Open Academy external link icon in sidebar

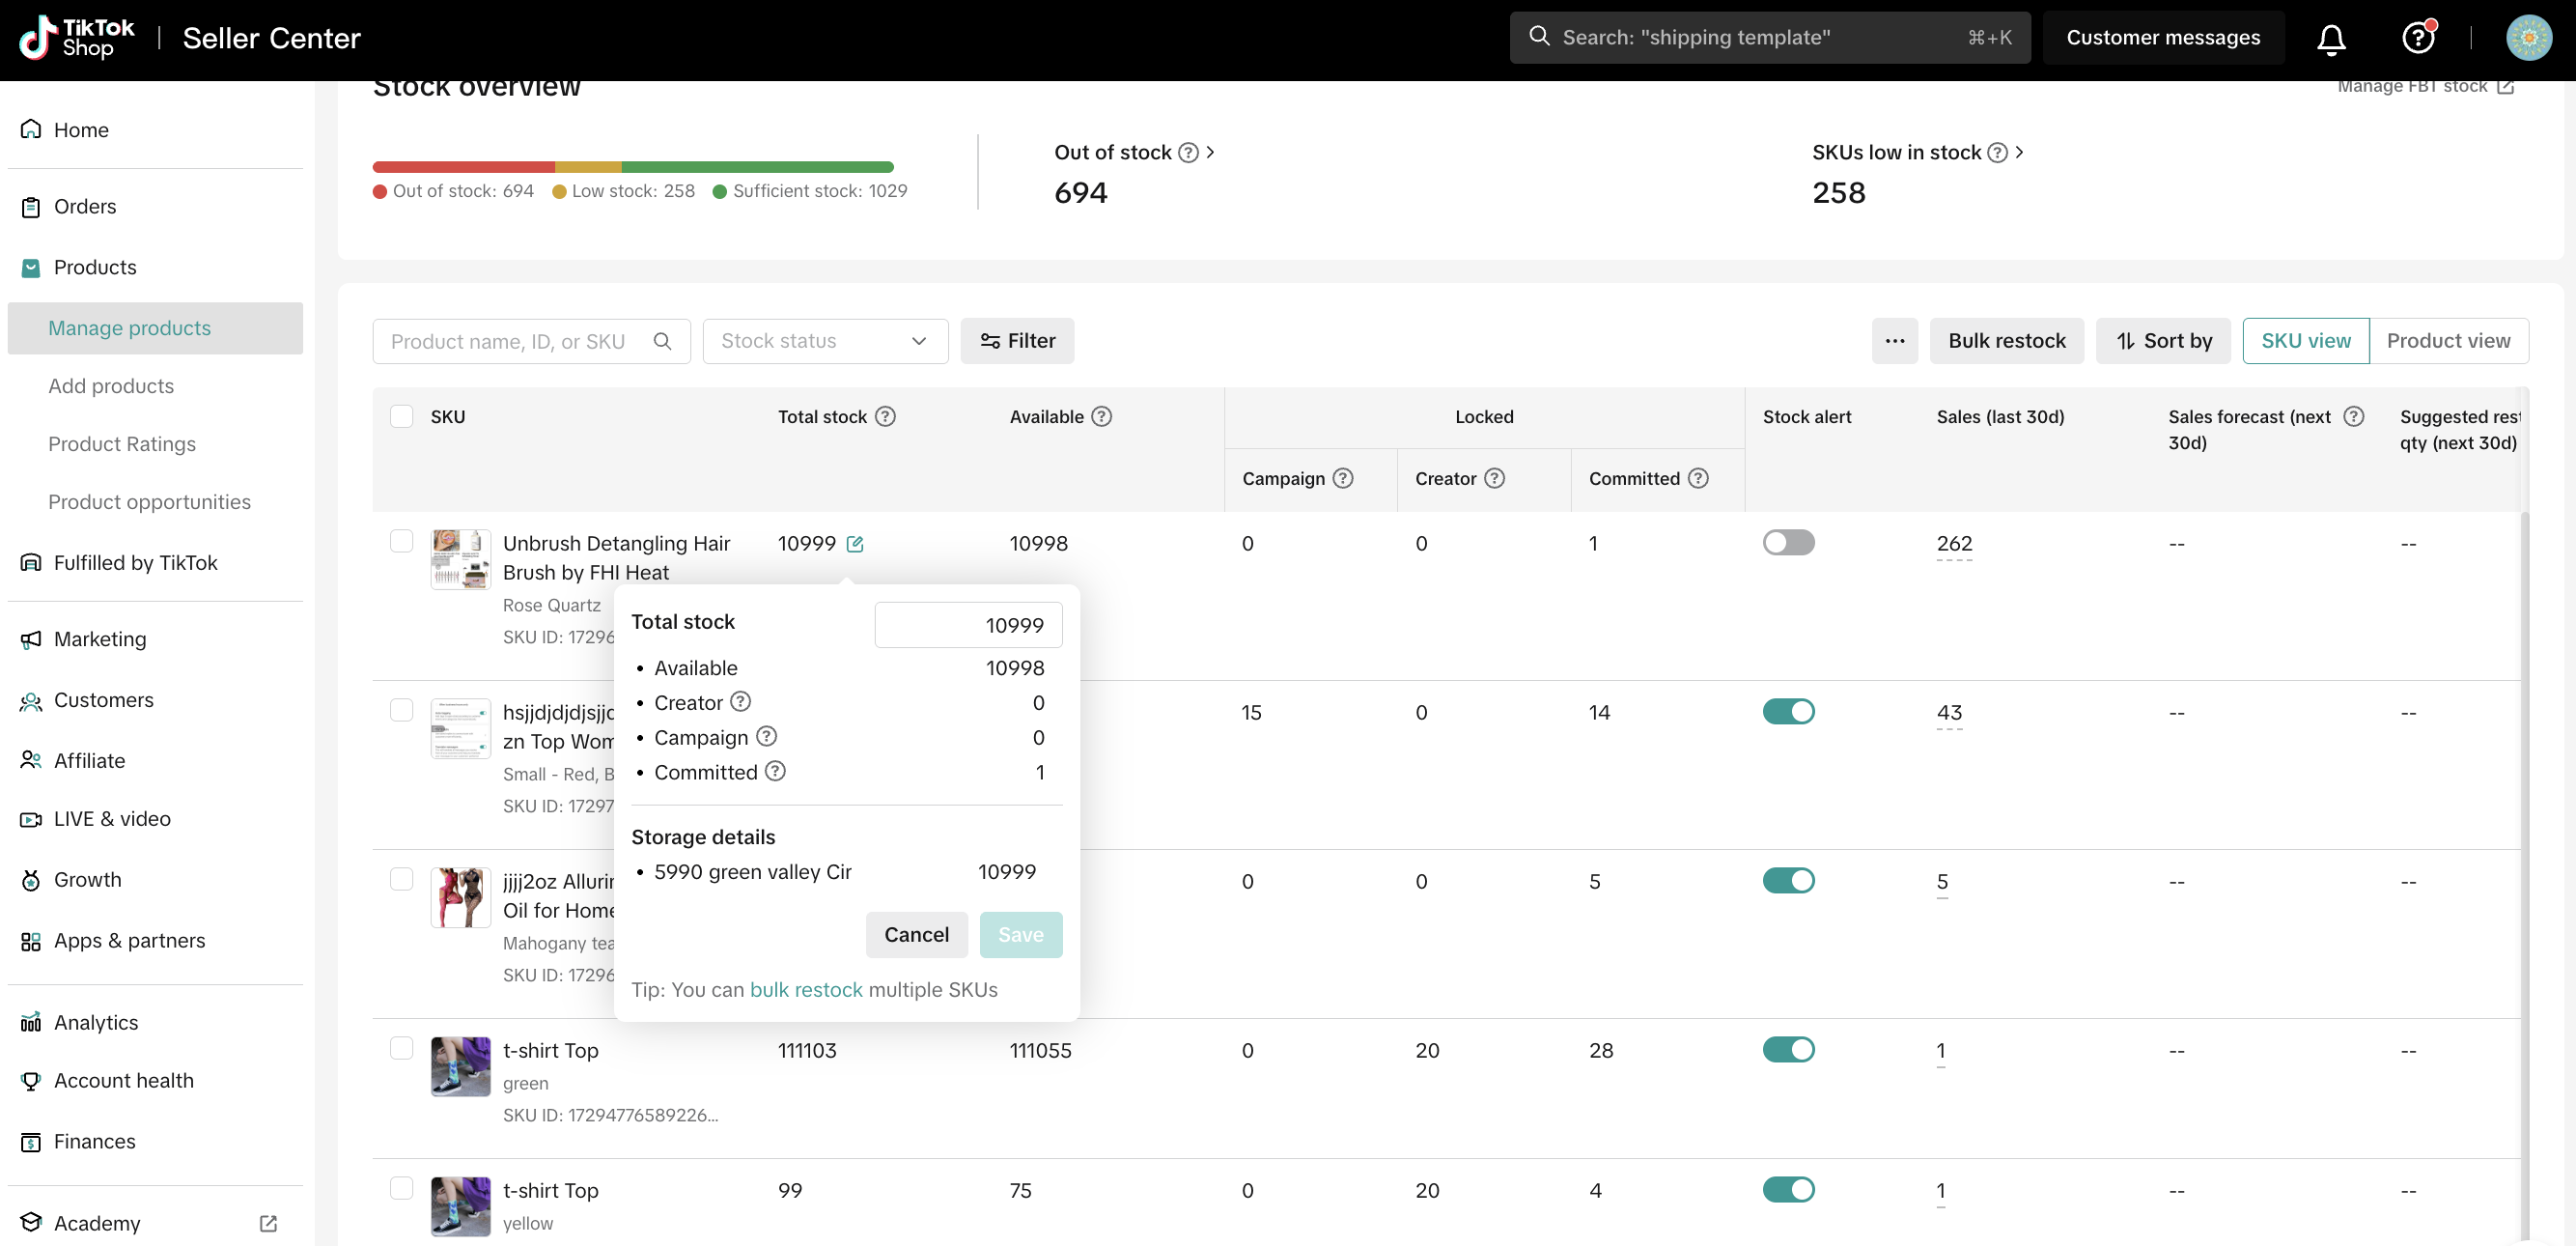(268, 1223)
